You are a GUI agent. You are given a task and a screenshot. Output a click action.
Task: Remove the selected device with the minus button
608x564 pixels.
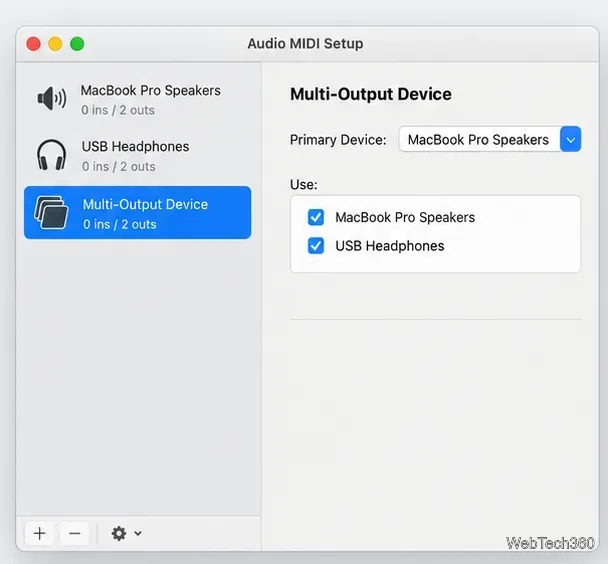(x=74, y=534)
